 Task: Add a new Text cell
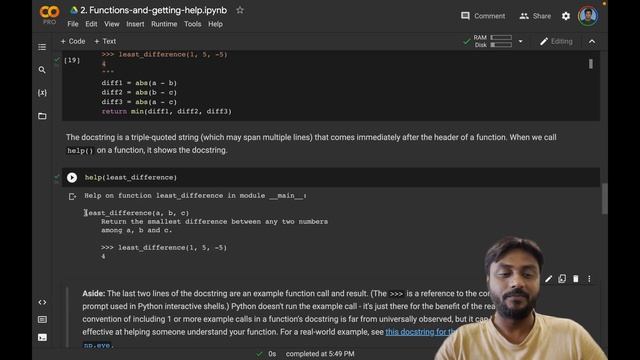(x=105, y=41)
